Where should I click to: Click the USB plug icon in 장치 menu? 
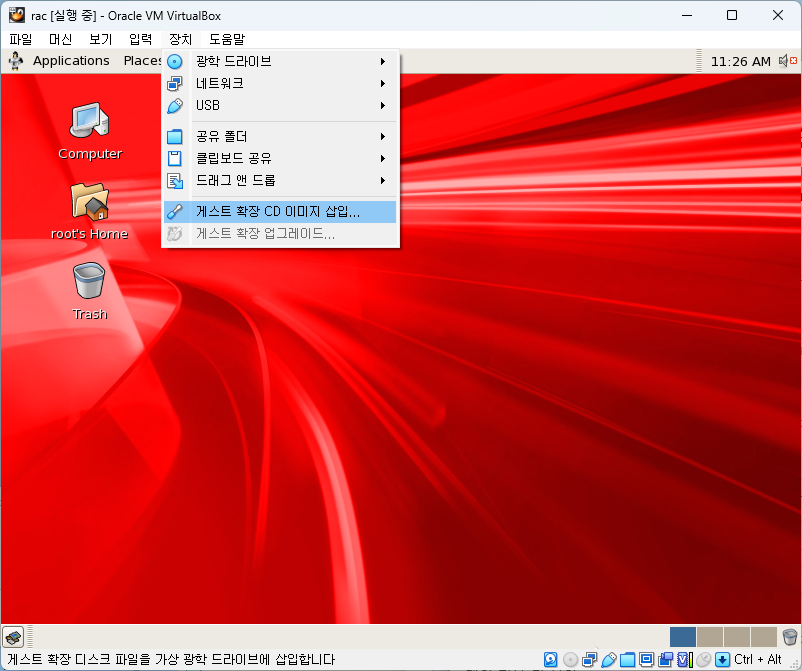tap(175, 106)
